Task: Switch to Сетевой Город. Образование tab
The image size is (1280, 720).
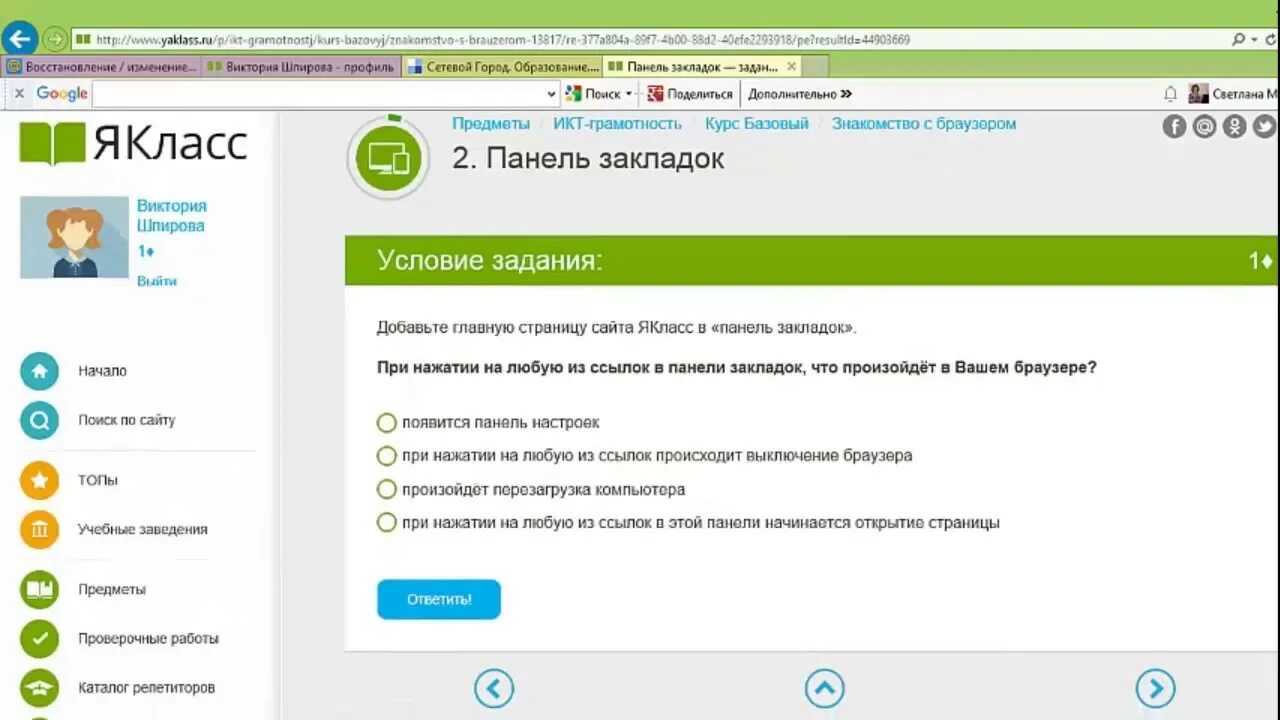Action: pos(502,67)
